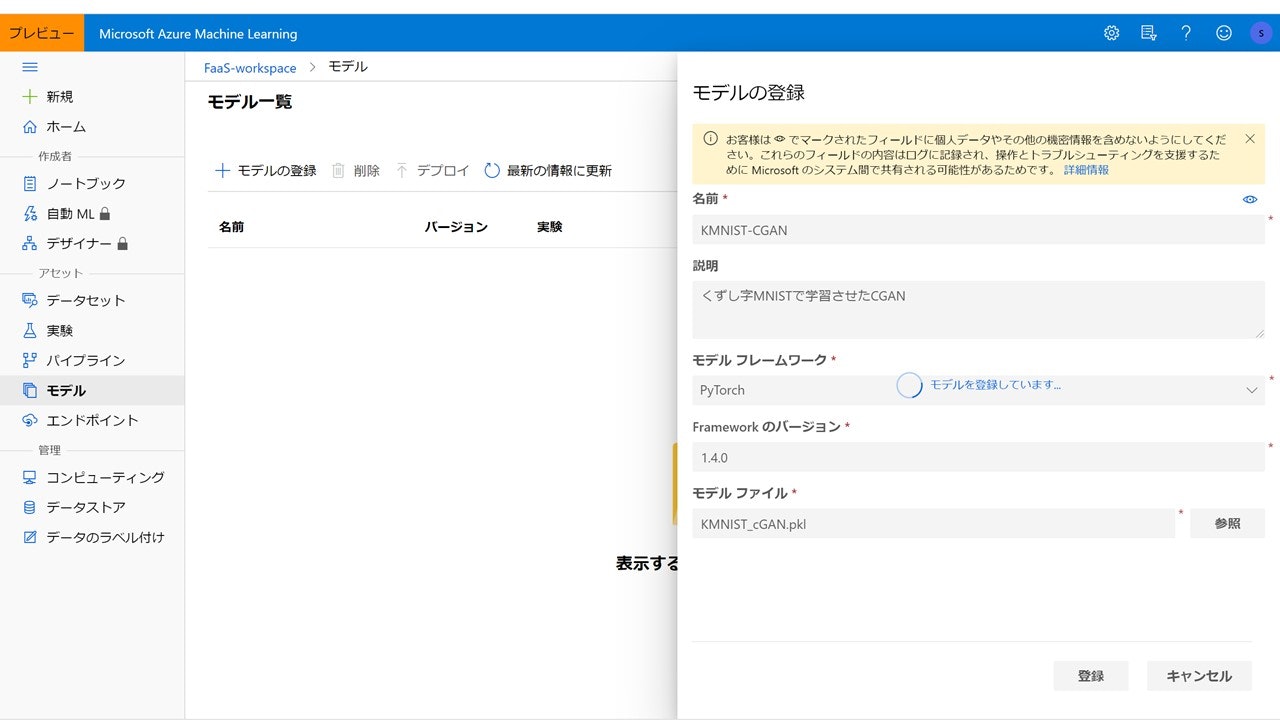Click the 登録 button
This screenshot has height=720, width=1280.
tap(1091, 676)
